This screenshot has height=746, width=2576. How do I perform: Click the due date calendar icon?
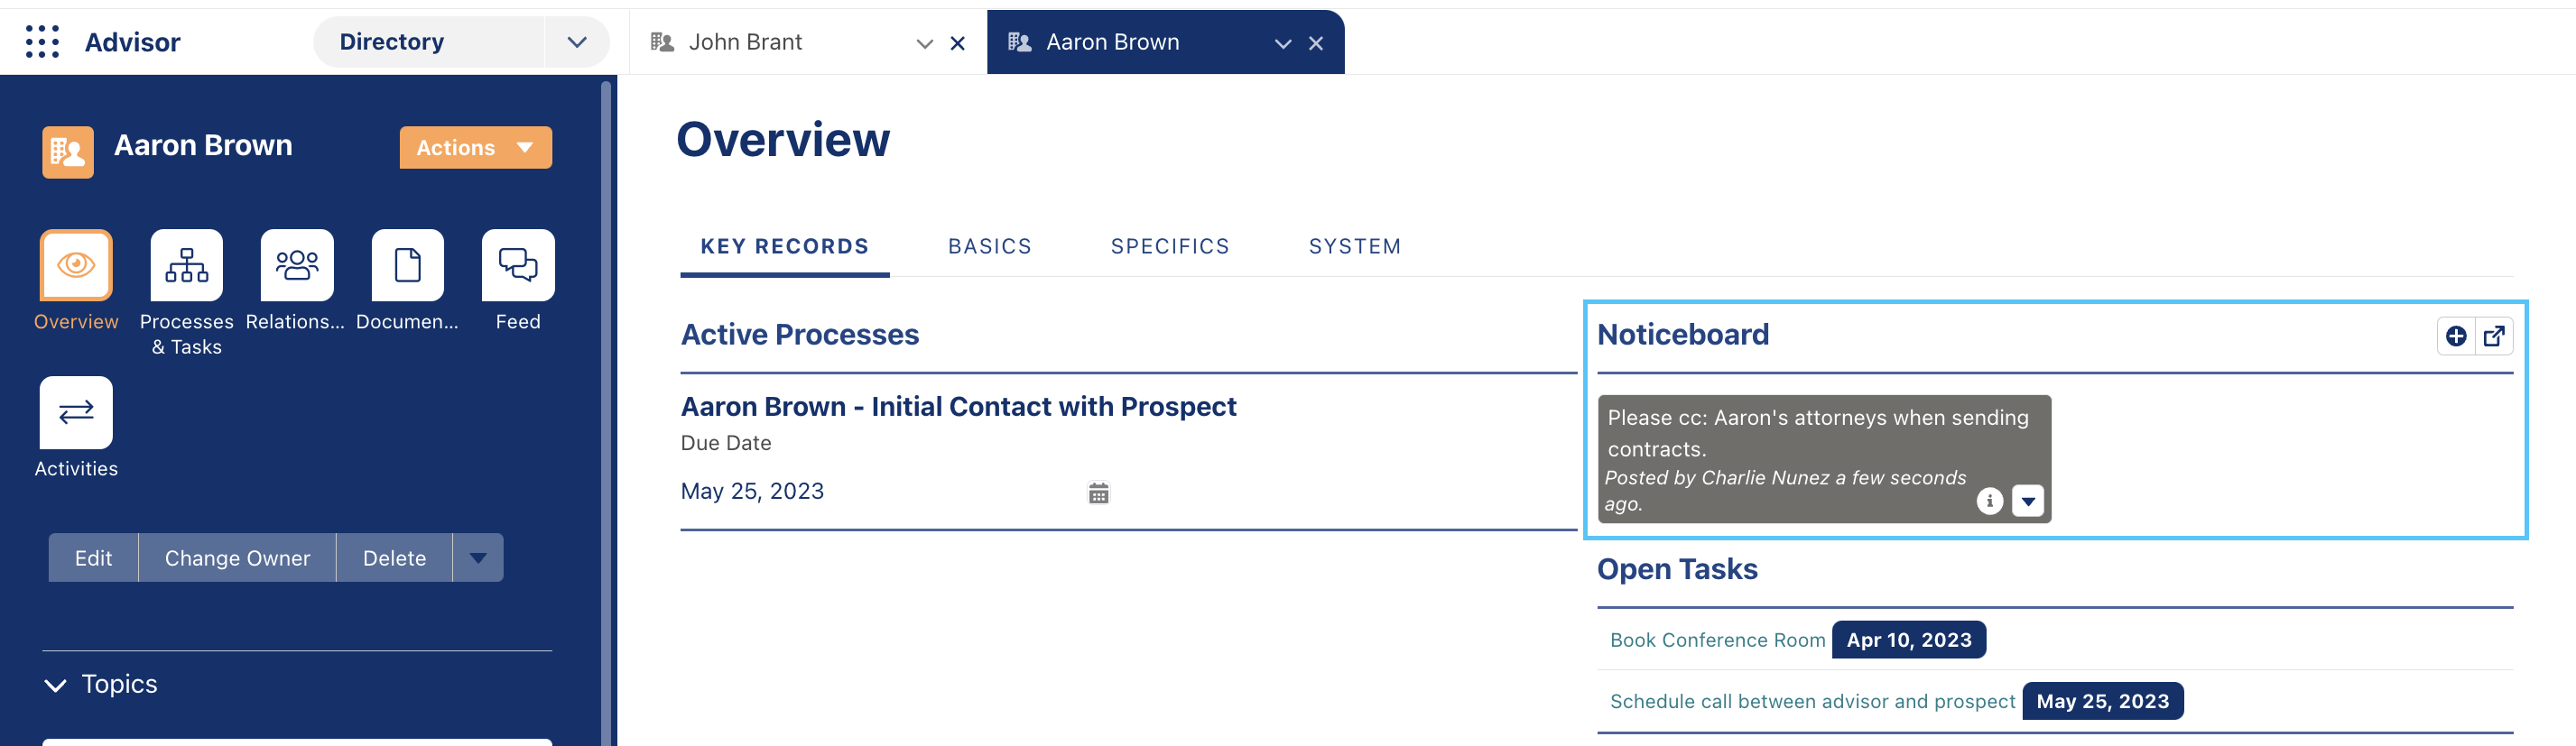click(1098, 493)
